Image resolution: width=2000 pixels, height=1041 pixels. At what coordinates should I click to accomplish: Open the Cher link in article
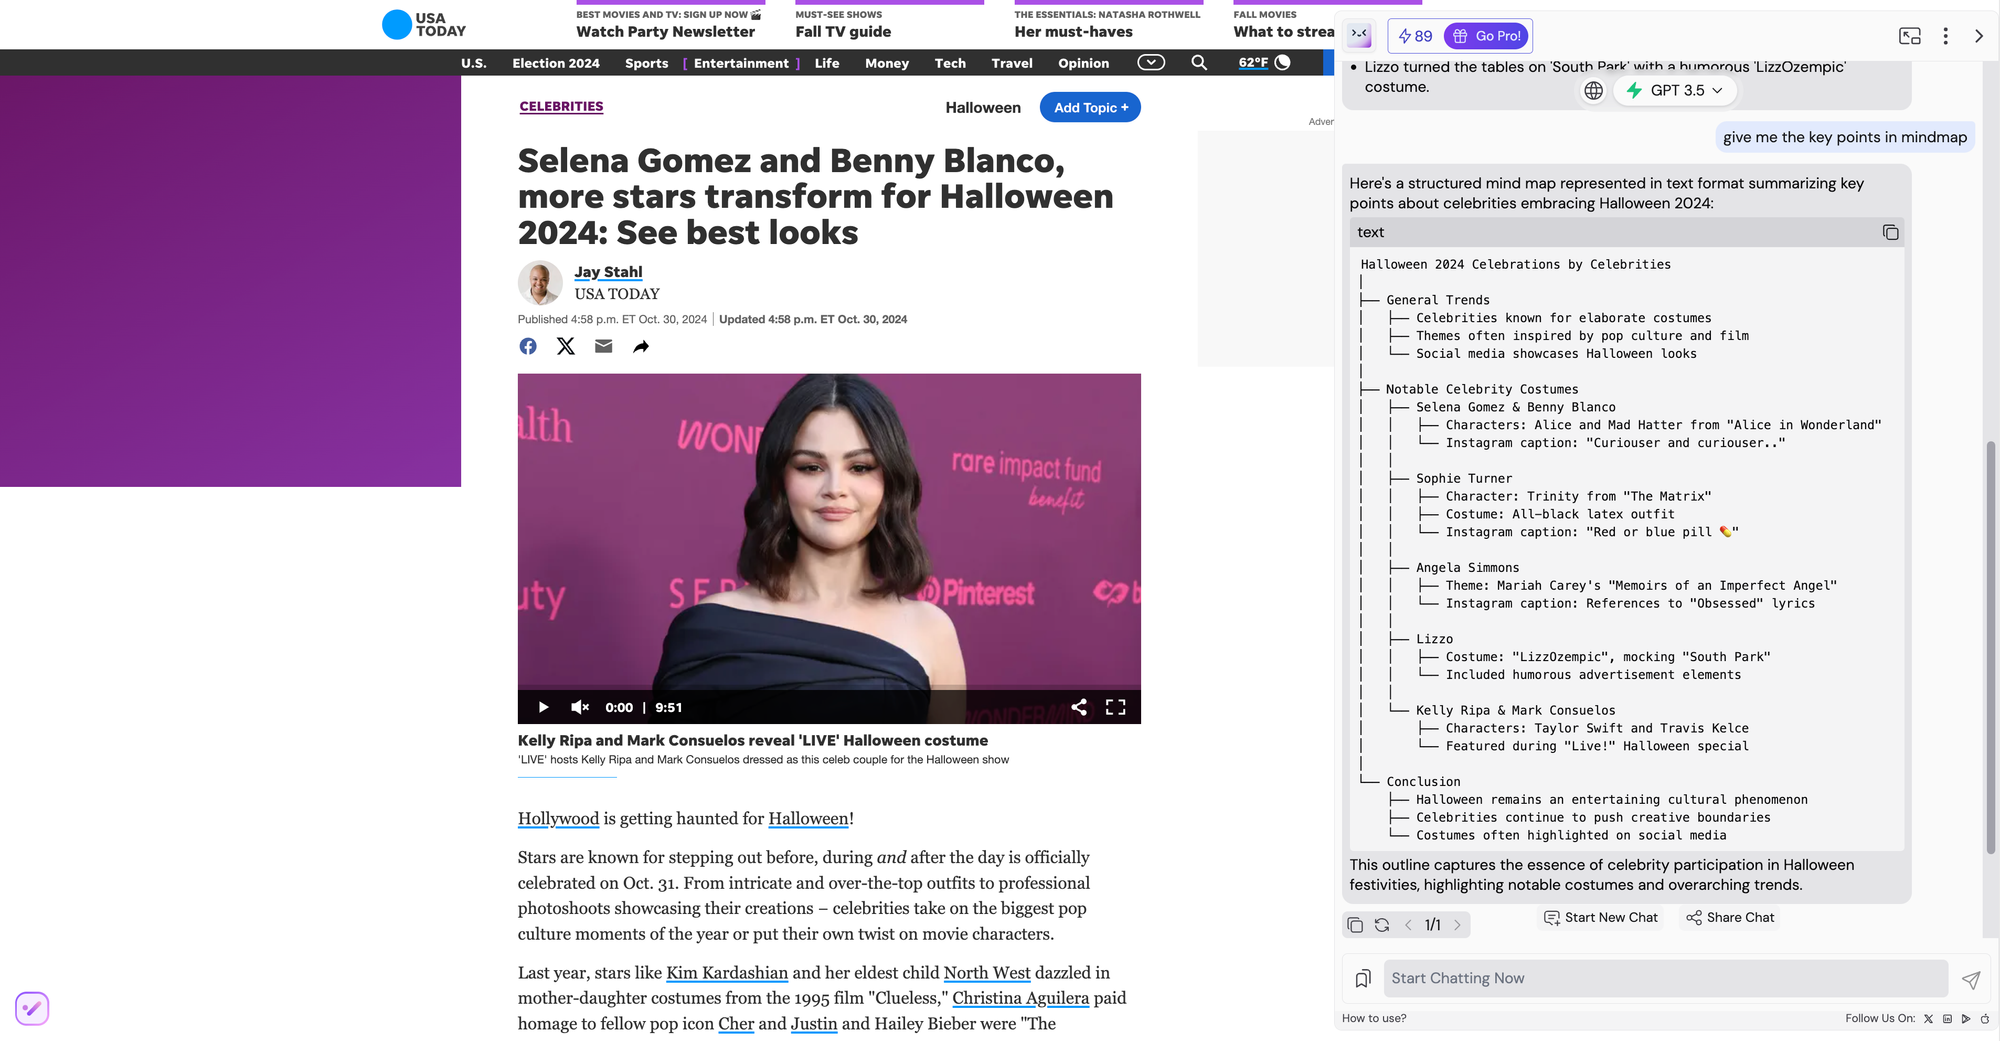736,1024
